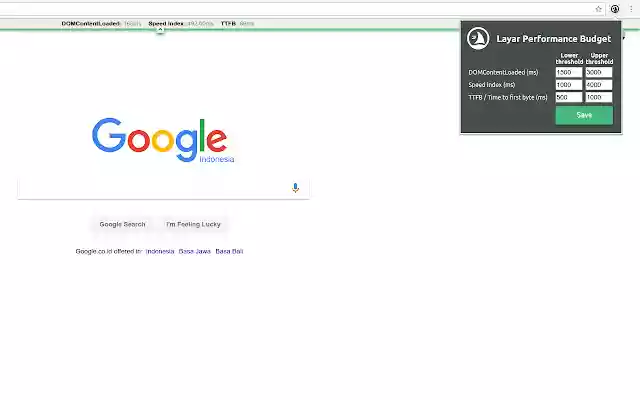Collapse the performance bar with the chevron
This screenshot has height=400, width=640.
click(160, 30)
